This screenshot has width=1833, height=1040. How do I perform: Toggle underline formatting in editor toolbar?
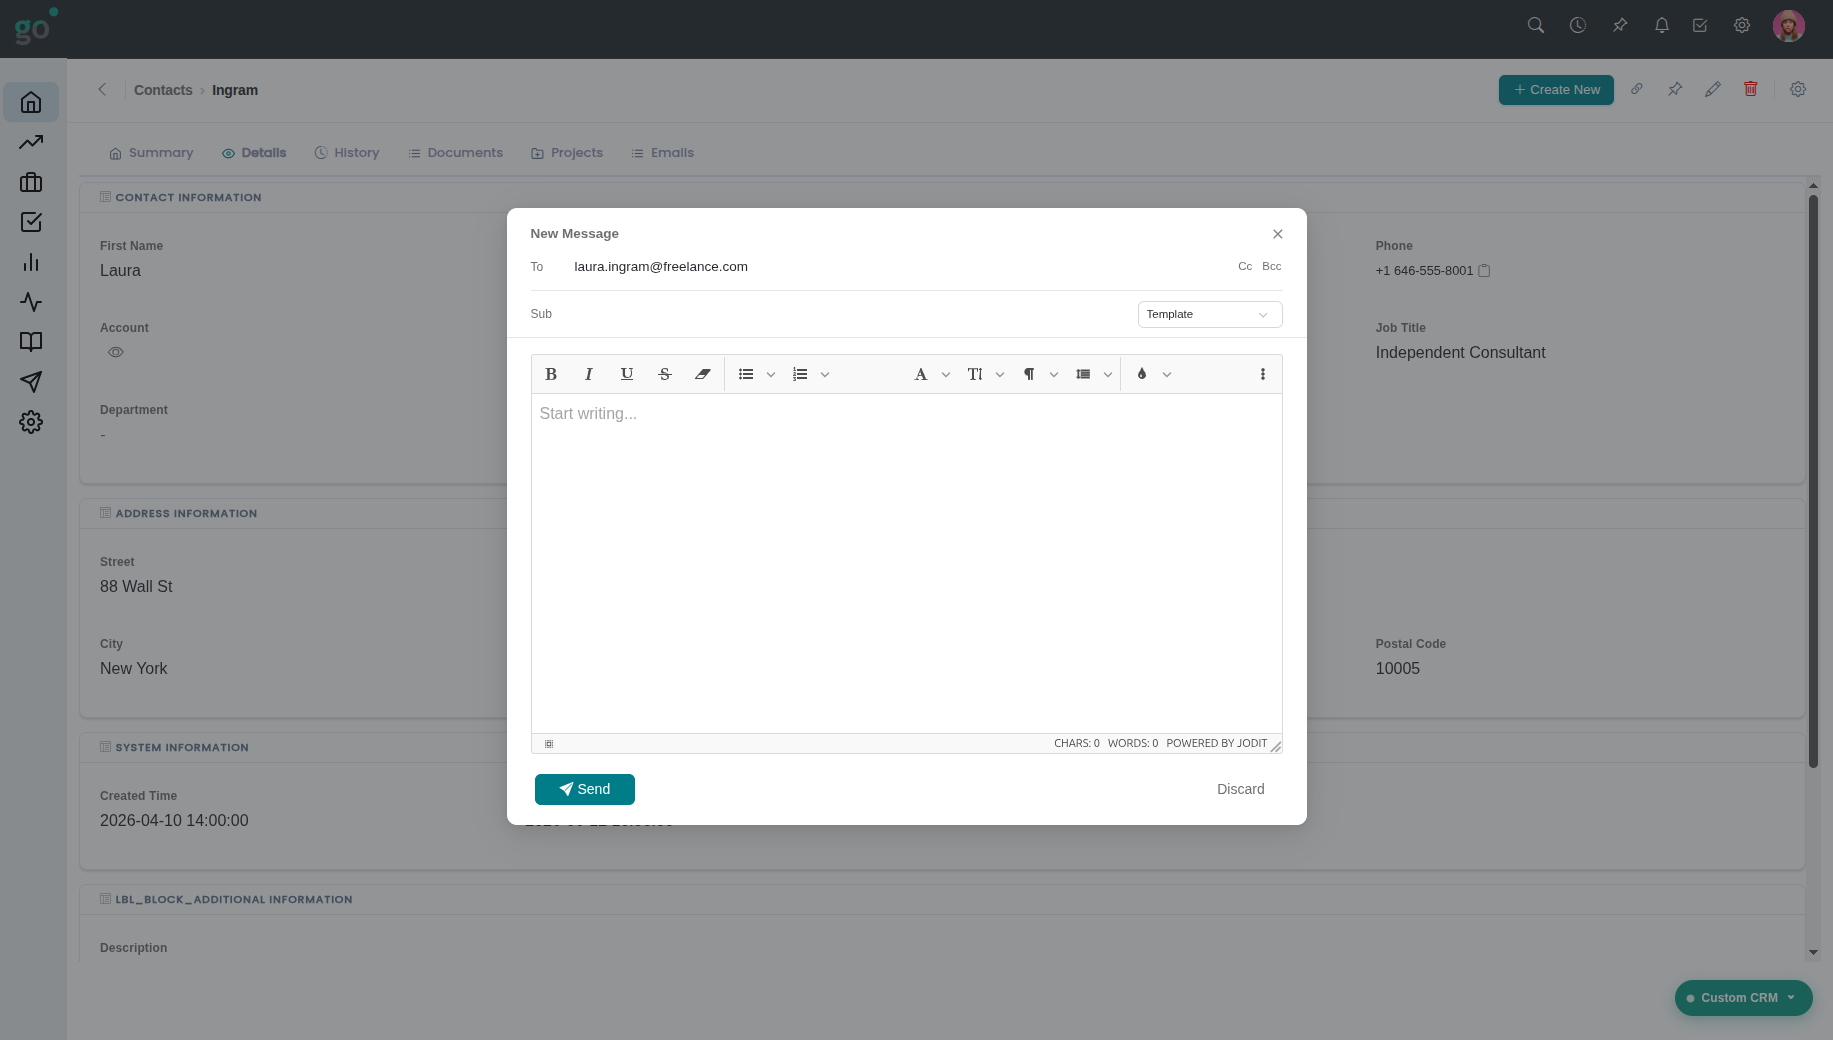tap(627, 374)
